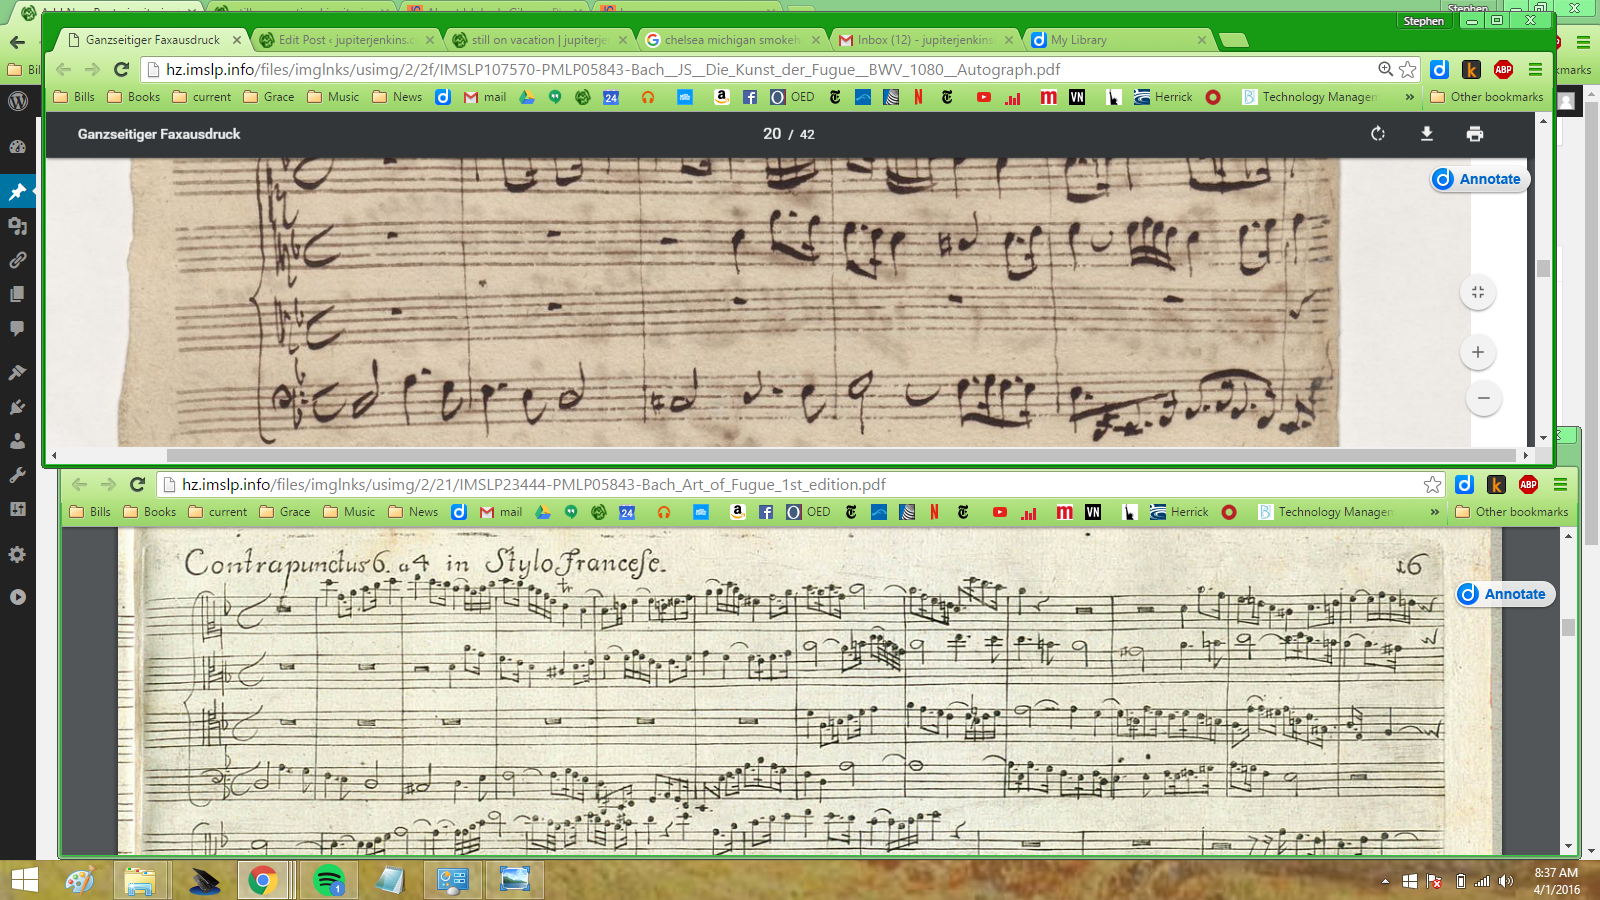Open Gmail mail bookmark in top window

click(x=485, y=97)
